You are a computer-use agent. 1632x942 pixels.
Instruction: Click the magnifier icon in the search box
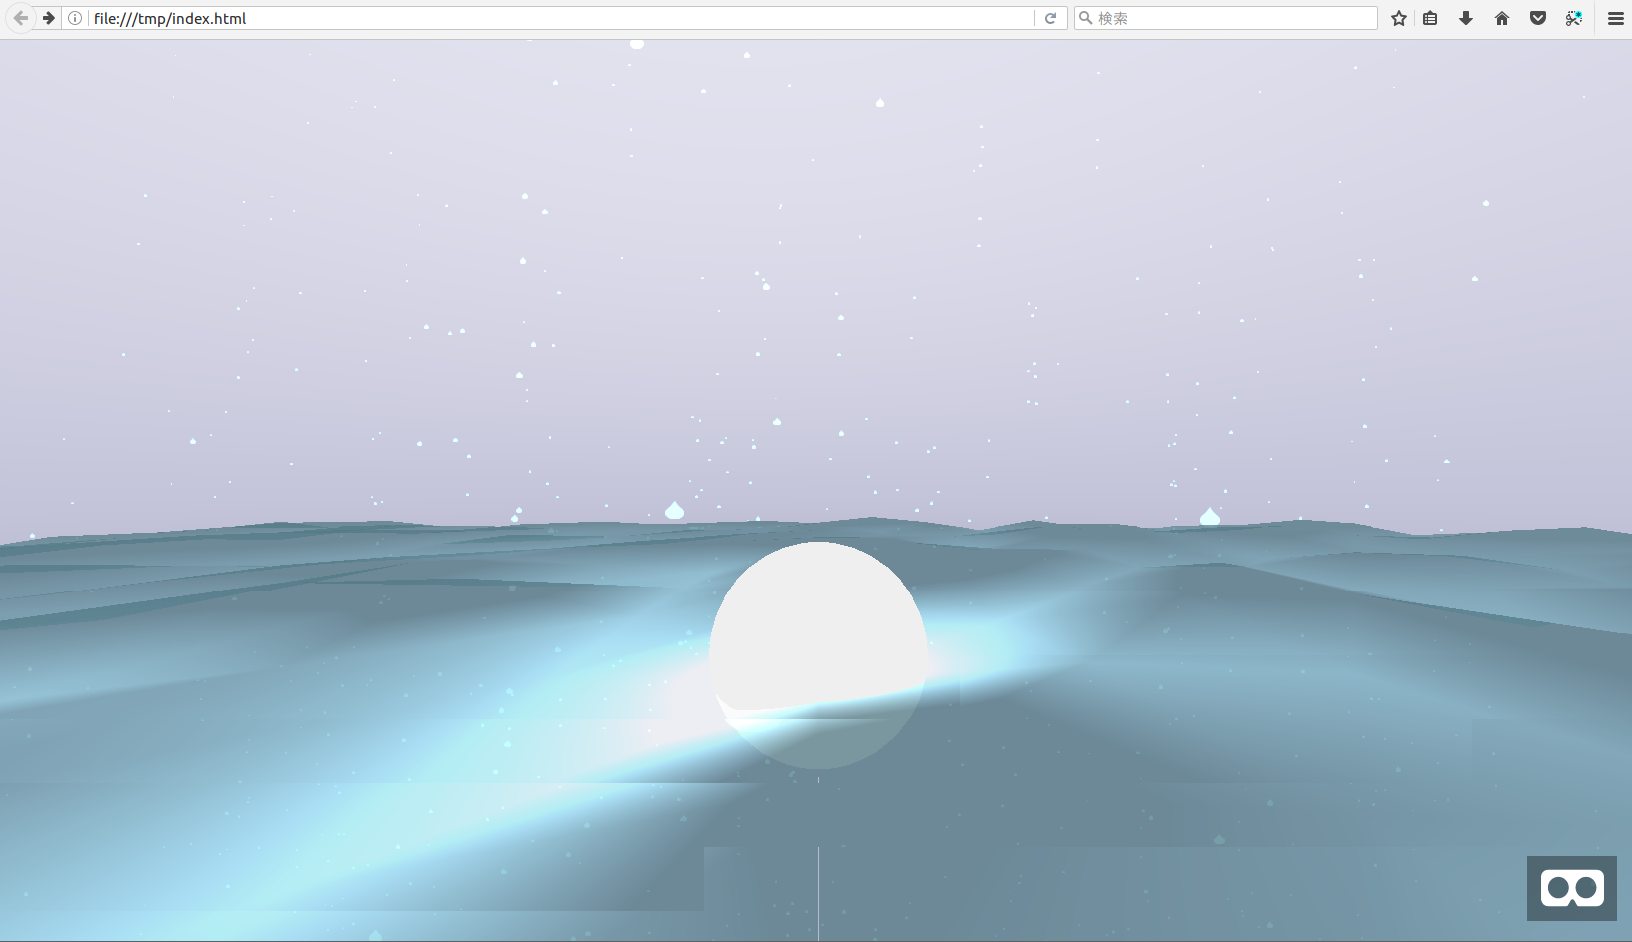pyautogui.click(x=1086, y=18)
